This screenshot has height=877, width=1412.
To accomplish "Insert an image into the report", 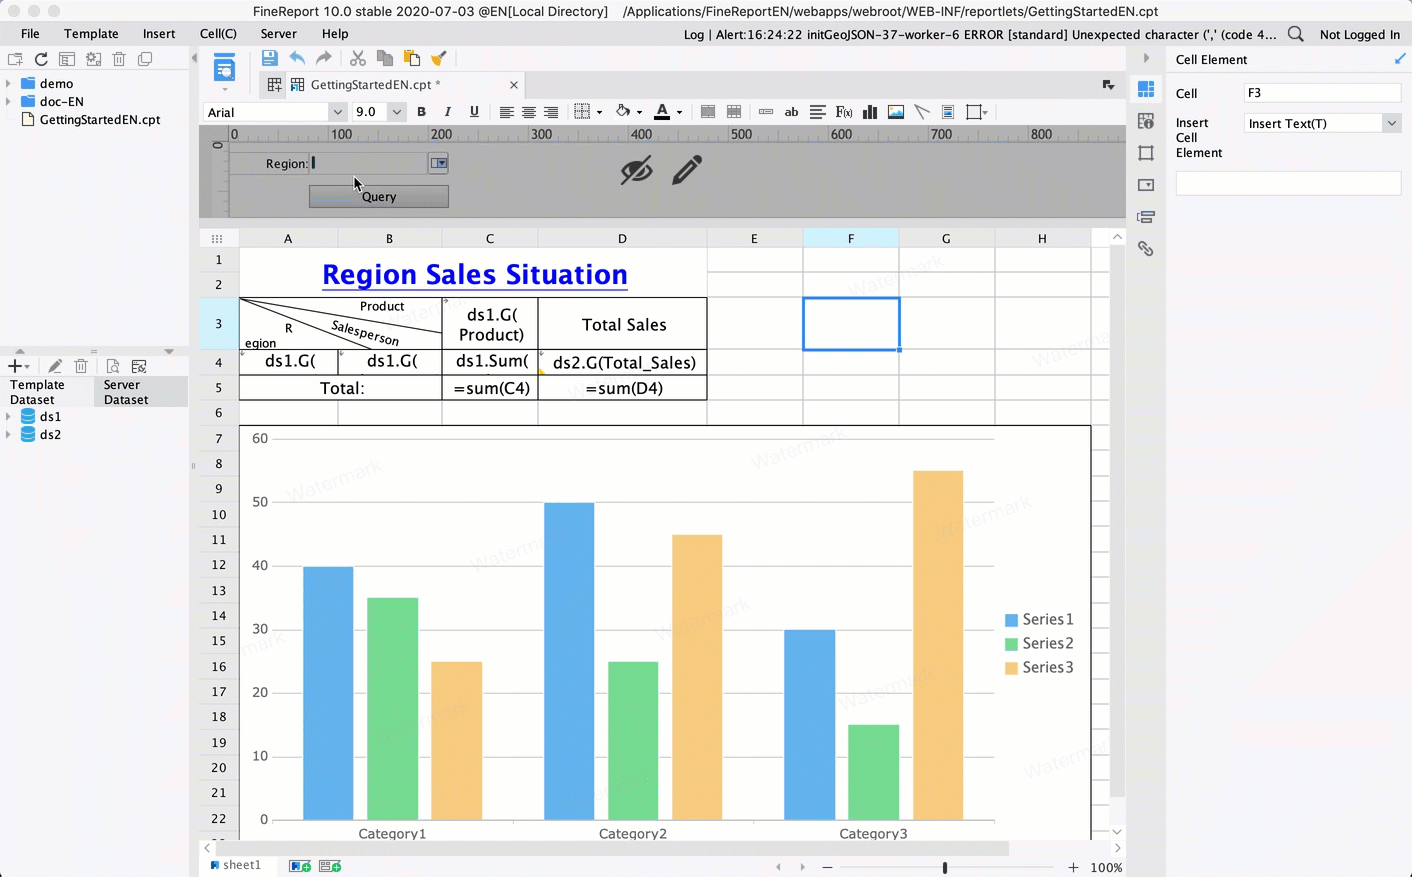I will [895, 111].
